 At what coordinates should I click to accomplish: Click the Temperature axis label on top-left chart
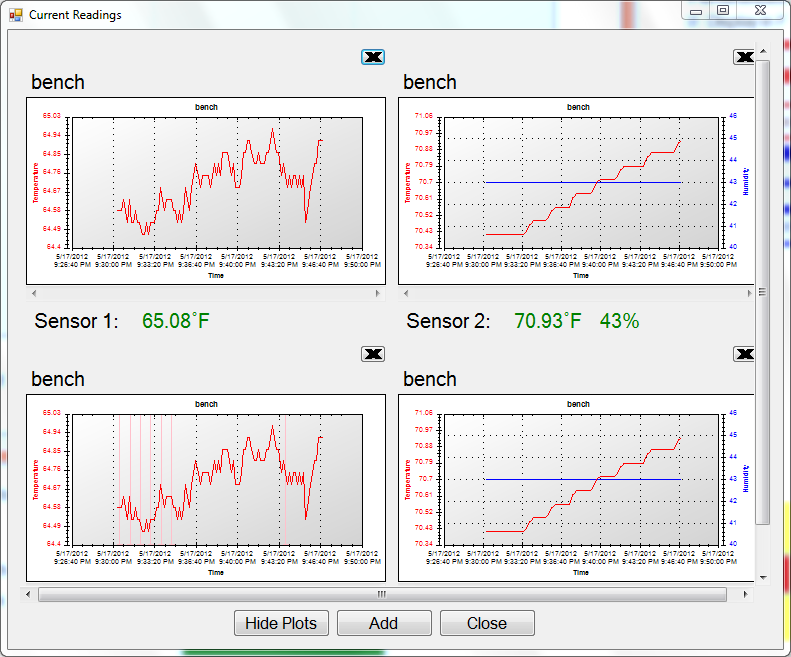[35, 183]
